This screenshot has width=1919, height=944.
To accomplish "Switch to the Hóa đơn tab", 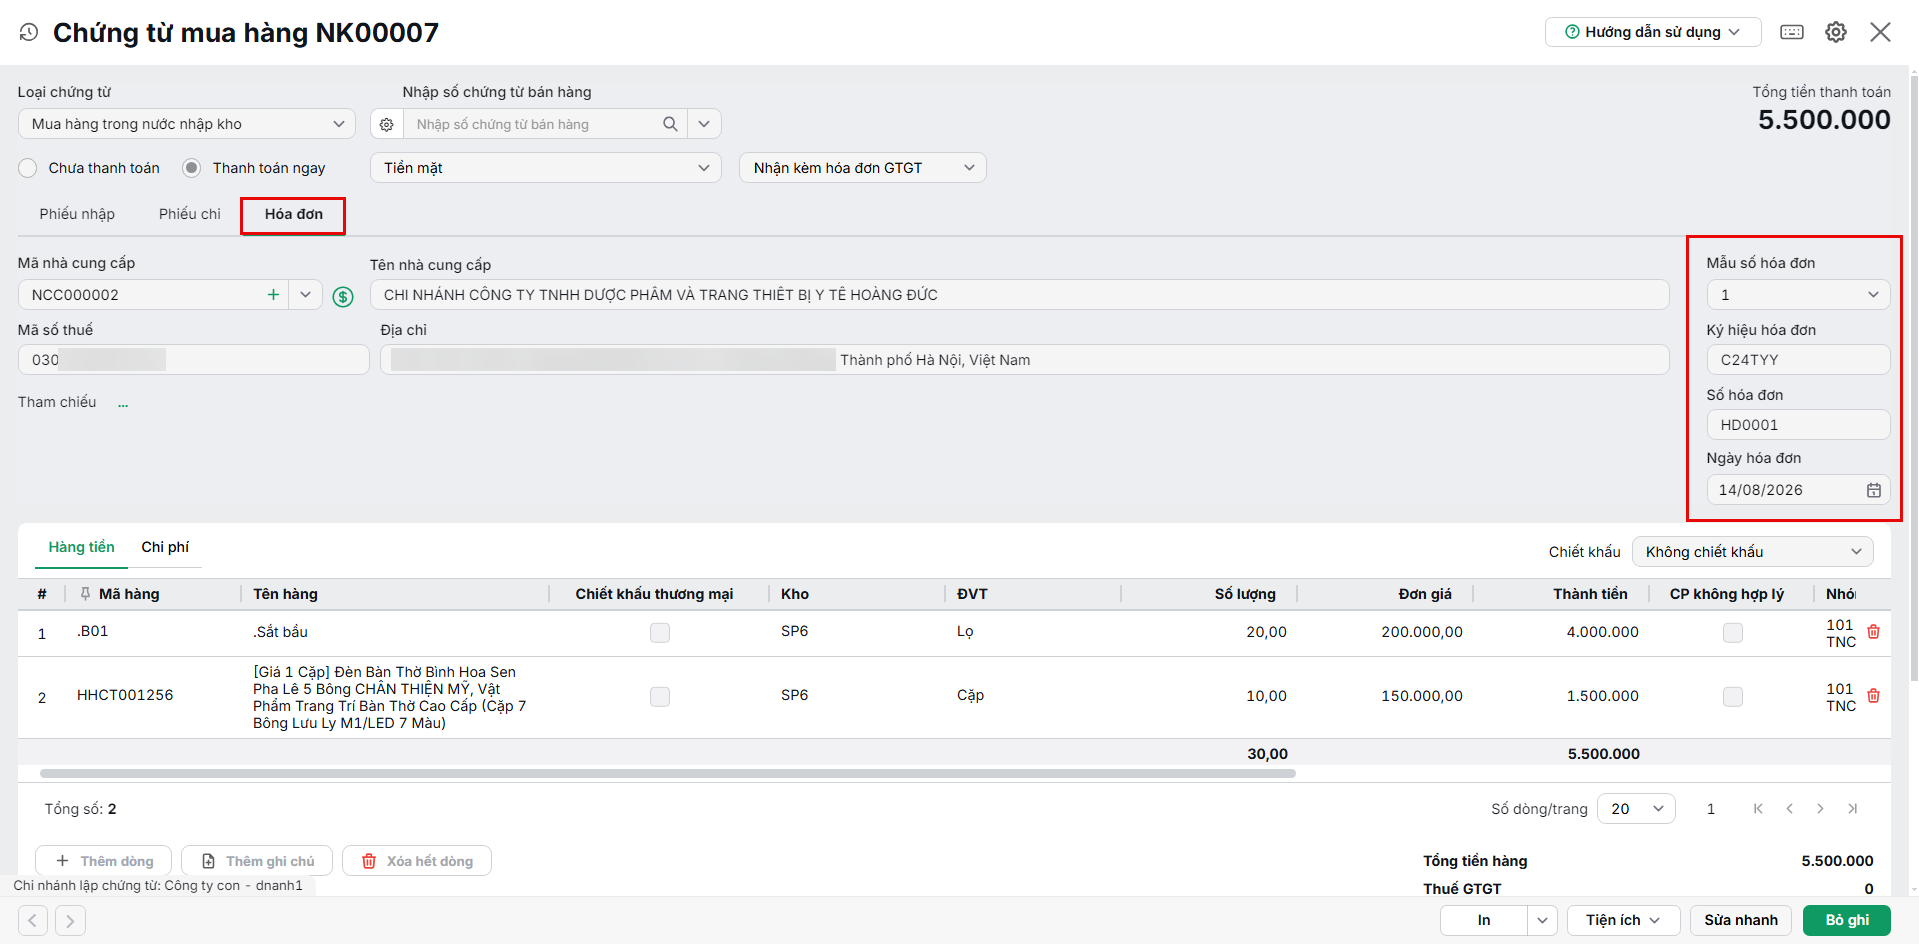I will pyautogui.click(x=294, y=214).
